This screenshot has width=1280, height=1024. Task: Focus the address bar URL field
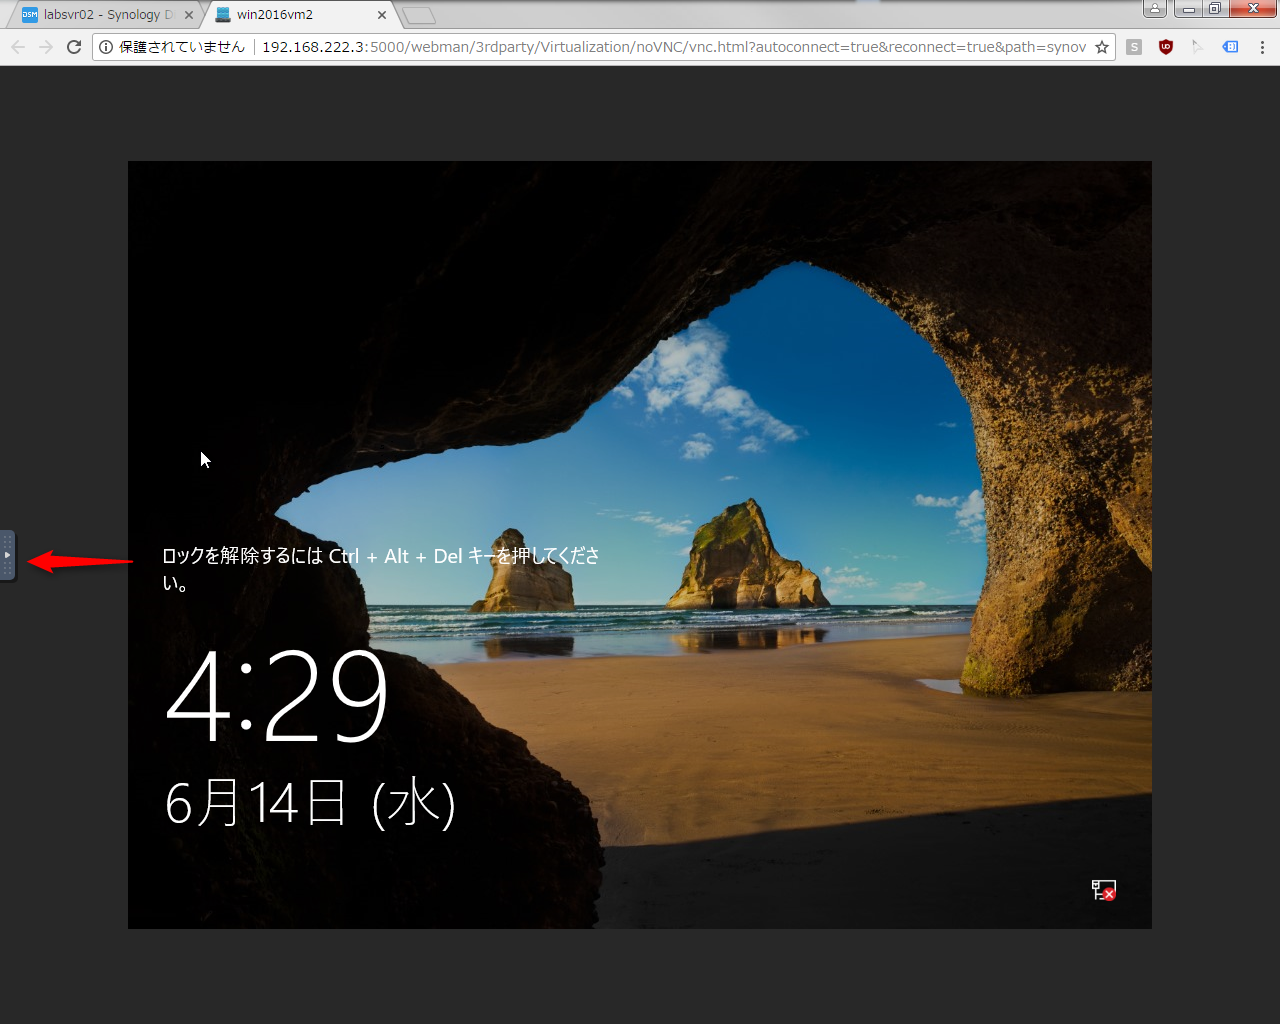[x=673, y=47]
